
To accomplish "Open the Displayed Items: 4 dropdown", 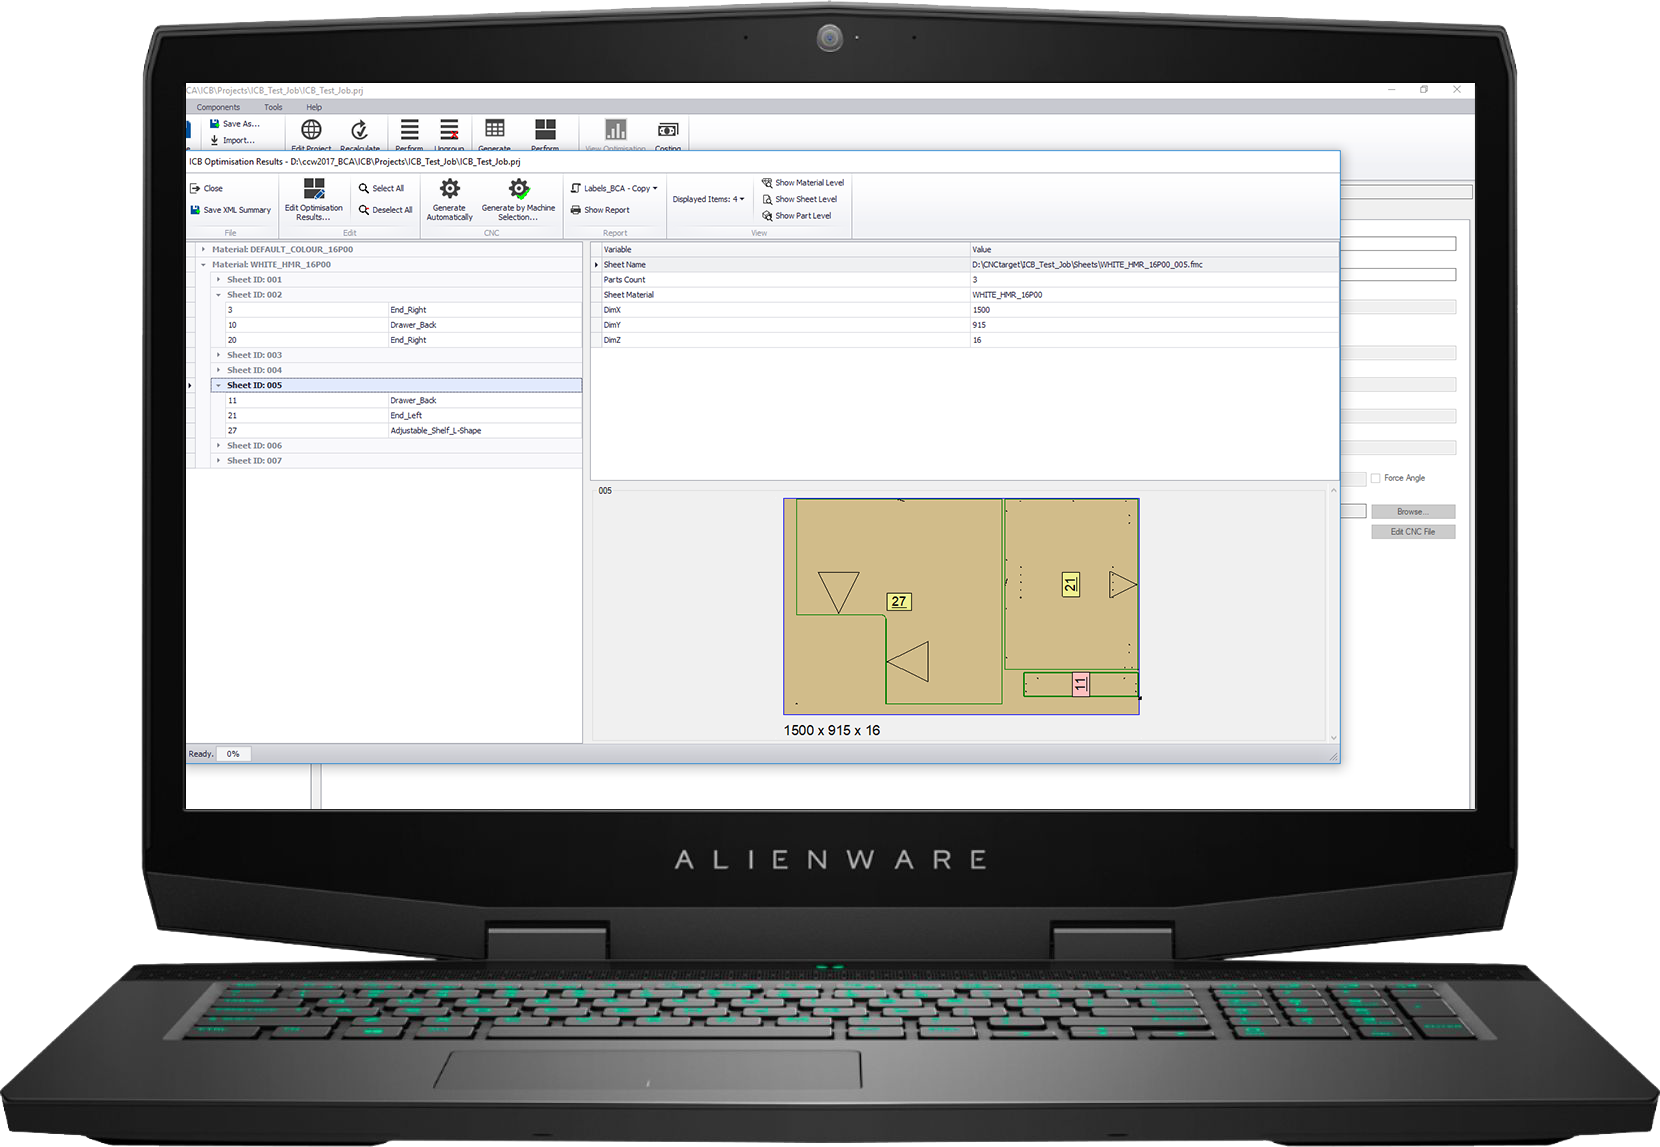I will click(x=708, y=199).
